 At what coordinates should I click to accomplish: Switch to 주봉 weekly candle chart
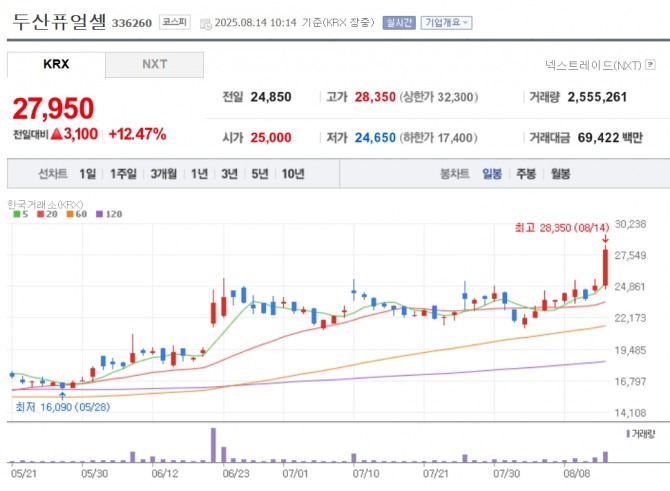click(x=526, y=173)
